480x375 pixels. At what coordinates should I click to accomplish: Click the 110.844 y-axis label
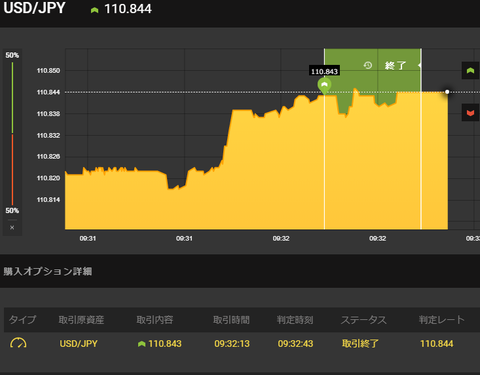click(48, 92)
